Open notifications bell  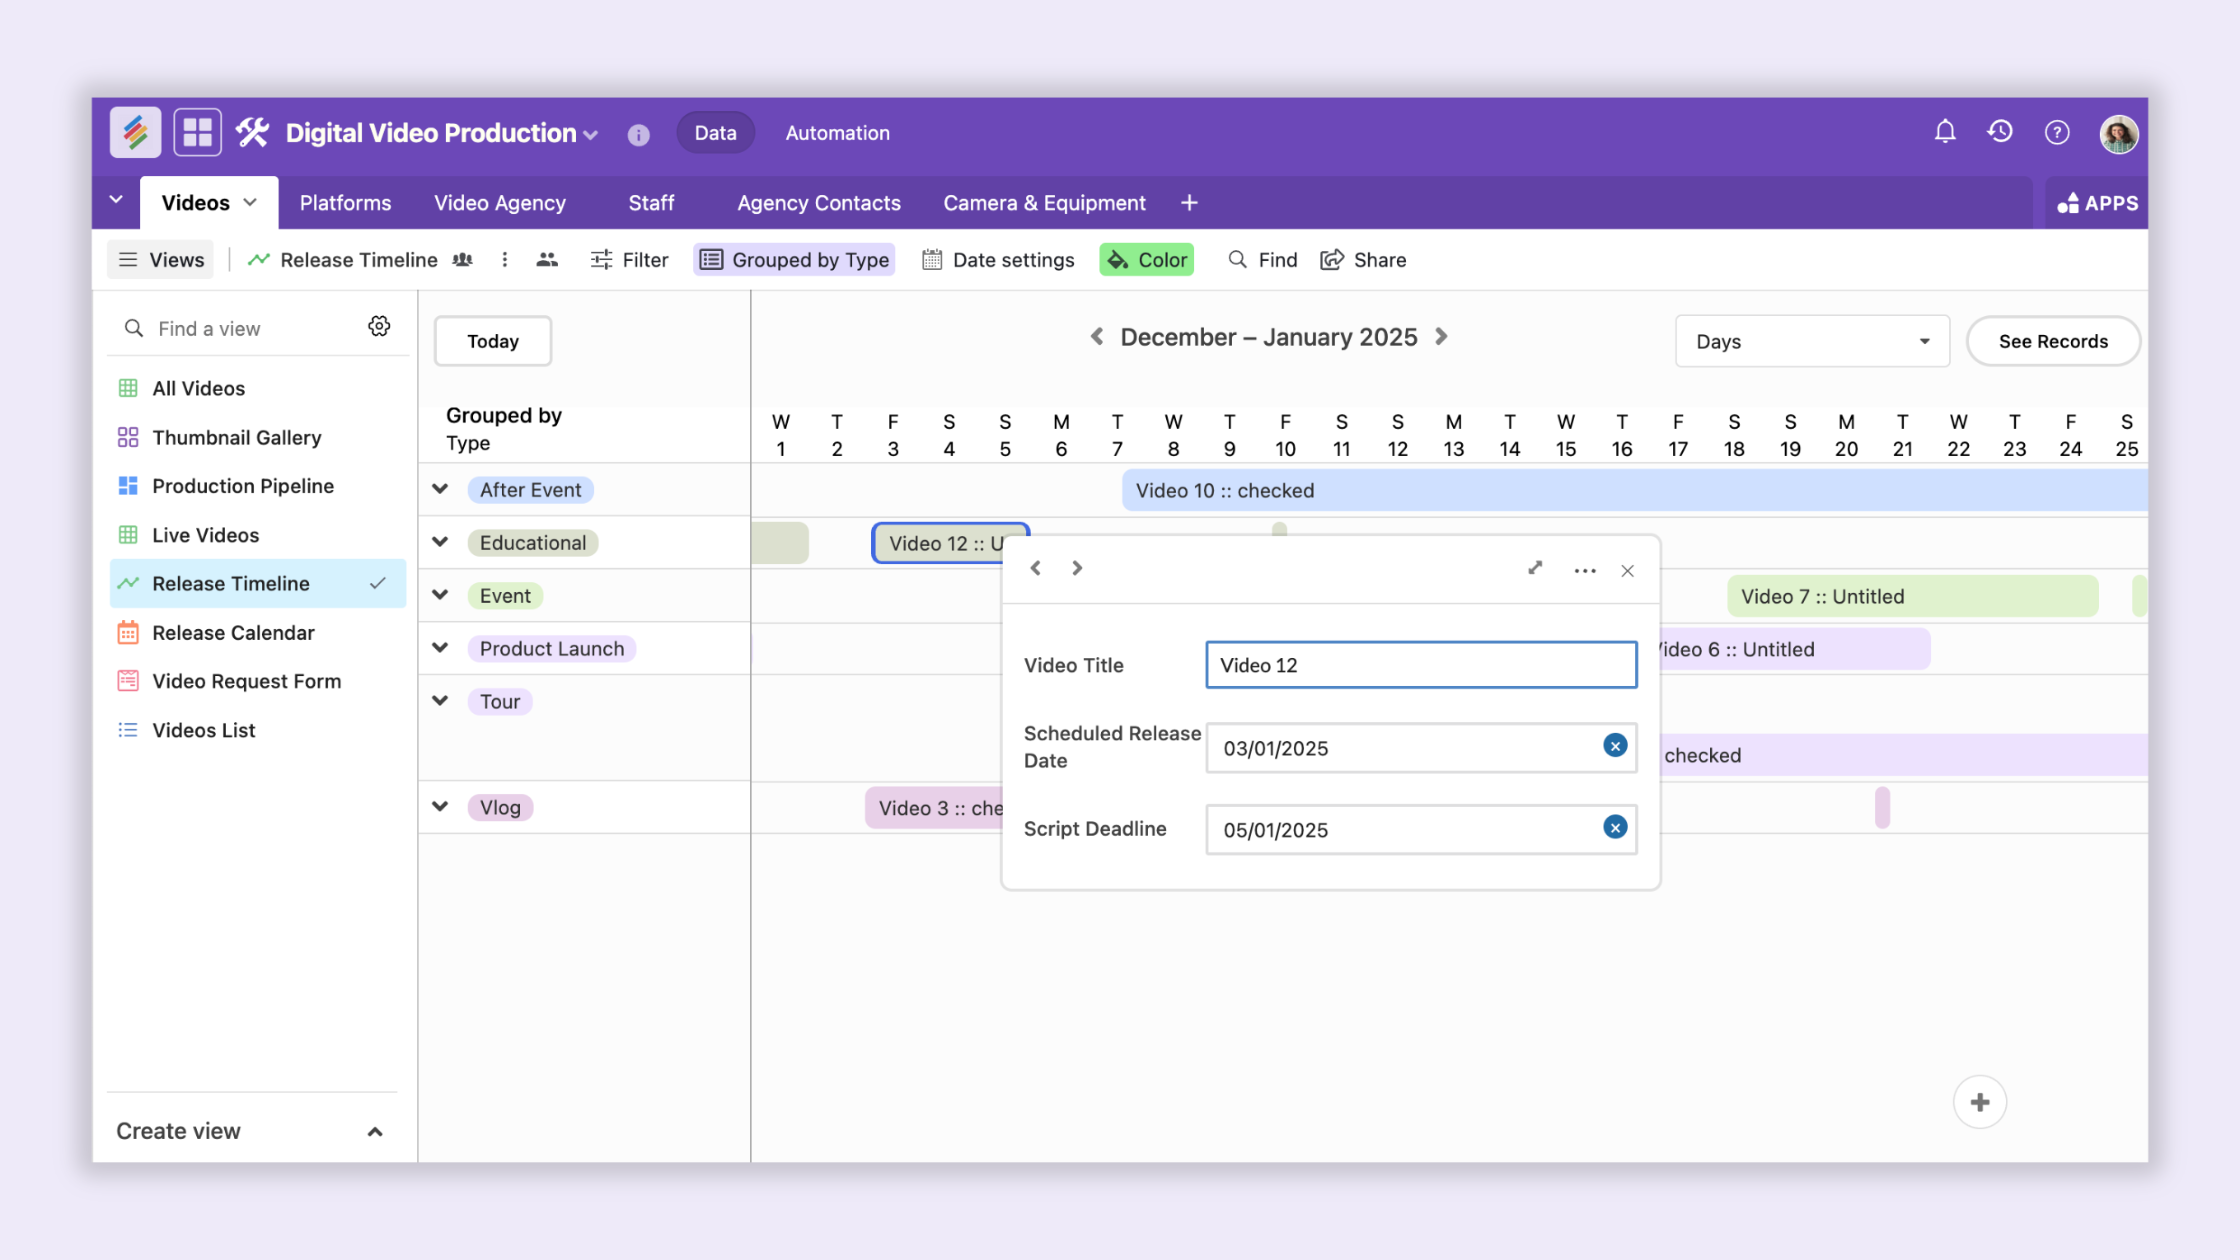pos(1944,132)
